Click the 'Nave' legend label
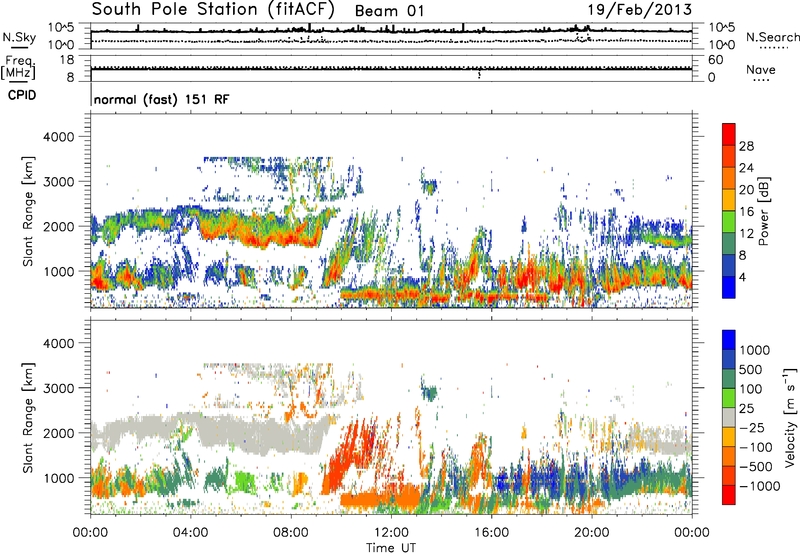Screen dimensions: 800x554 click(761, 69)
